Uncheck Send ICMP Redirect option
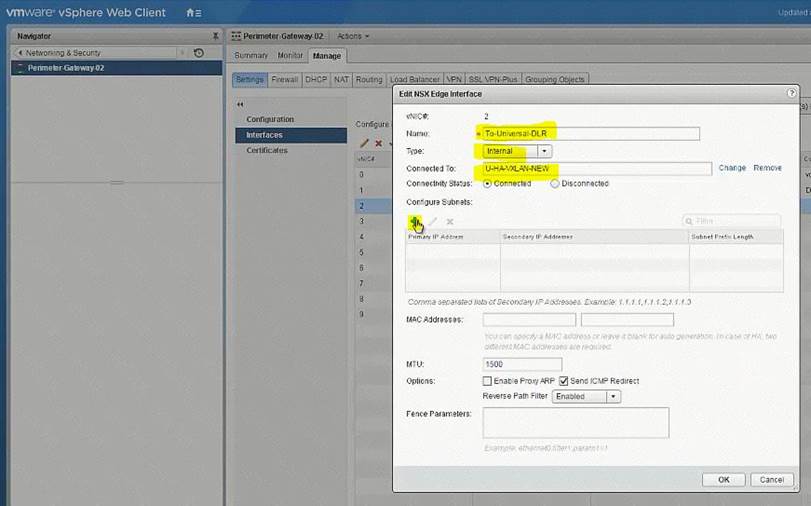811x506 pixels. click(x=563, y=381)
